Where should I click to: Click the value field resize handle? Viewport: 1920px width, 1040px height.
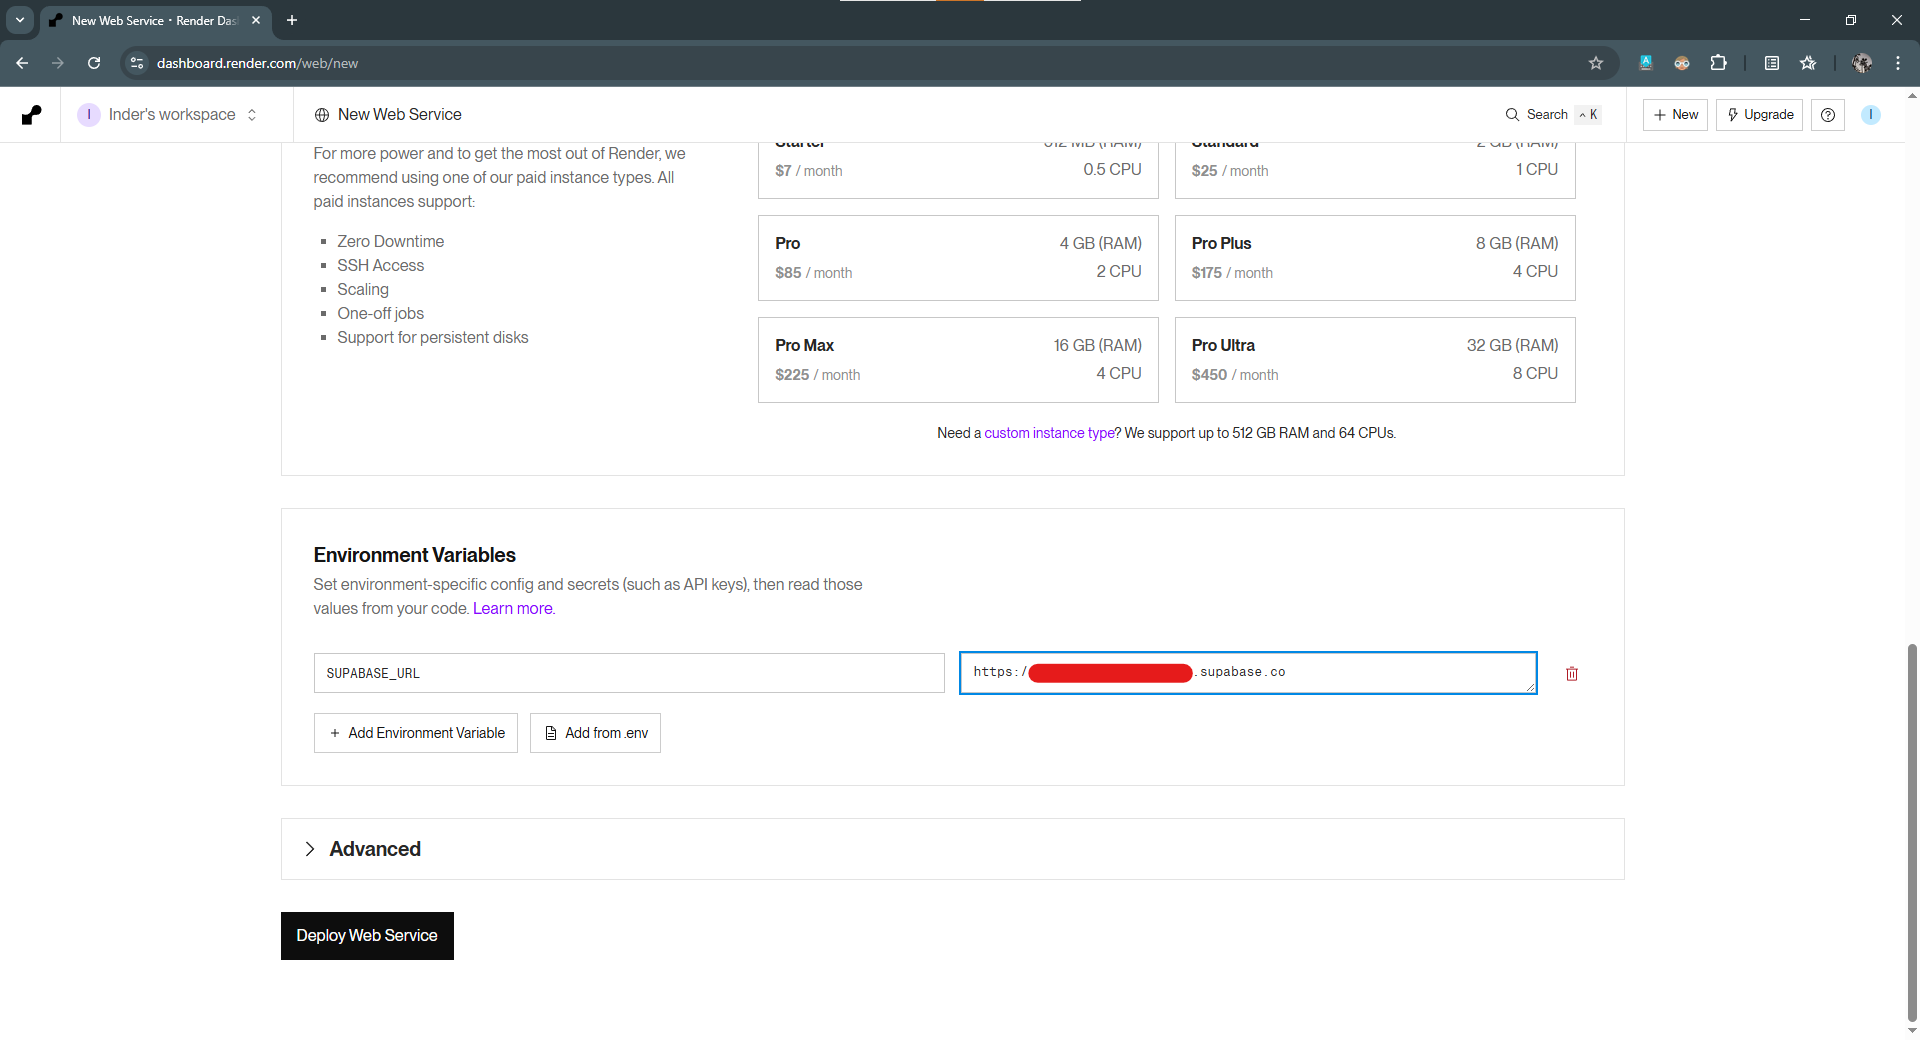coord(1530,687)
